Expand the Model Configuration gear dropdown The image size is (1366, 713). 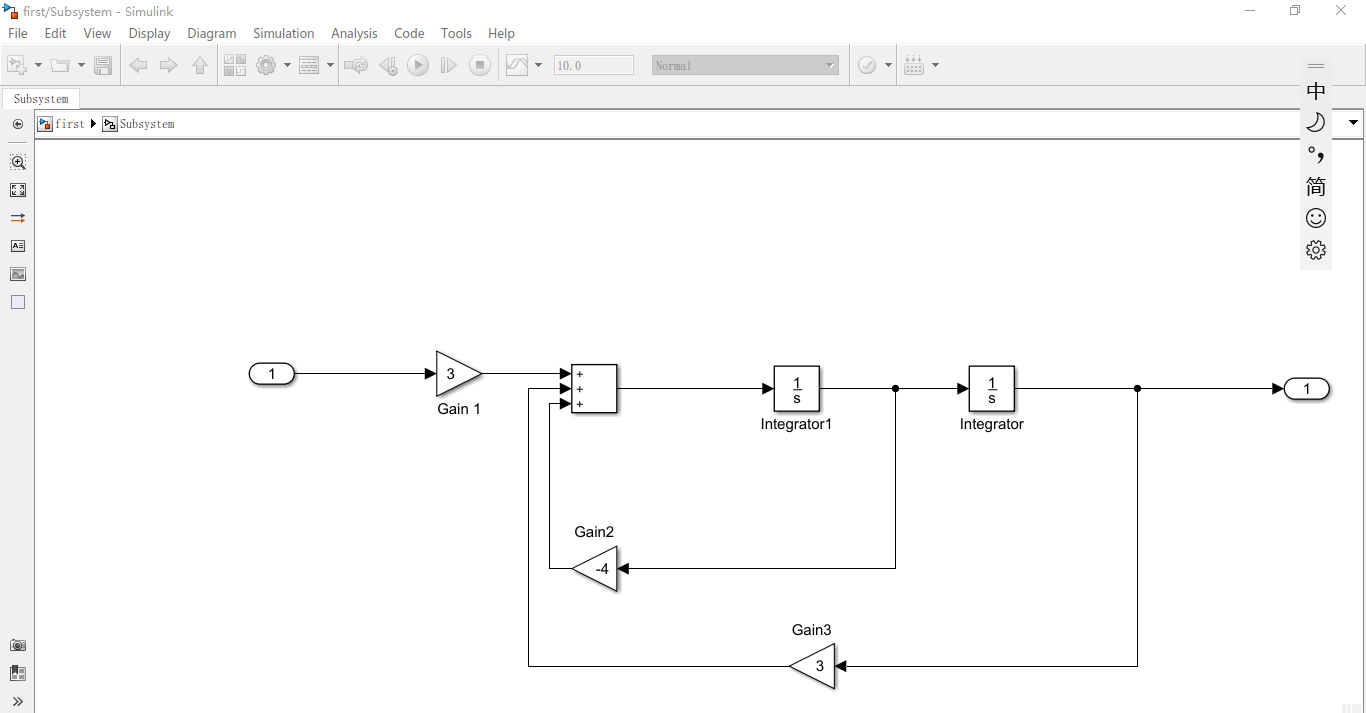[287, 65]
